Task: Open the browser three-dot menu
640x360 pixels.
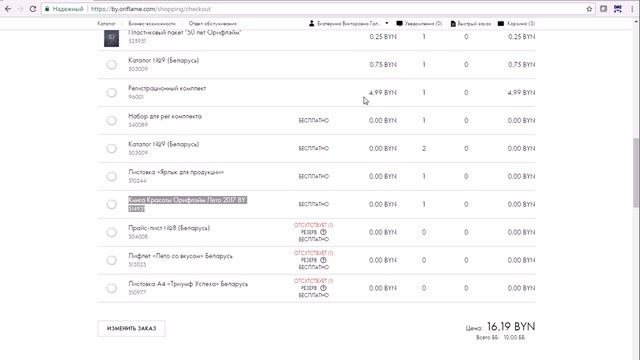Action: tap(632, 9)
